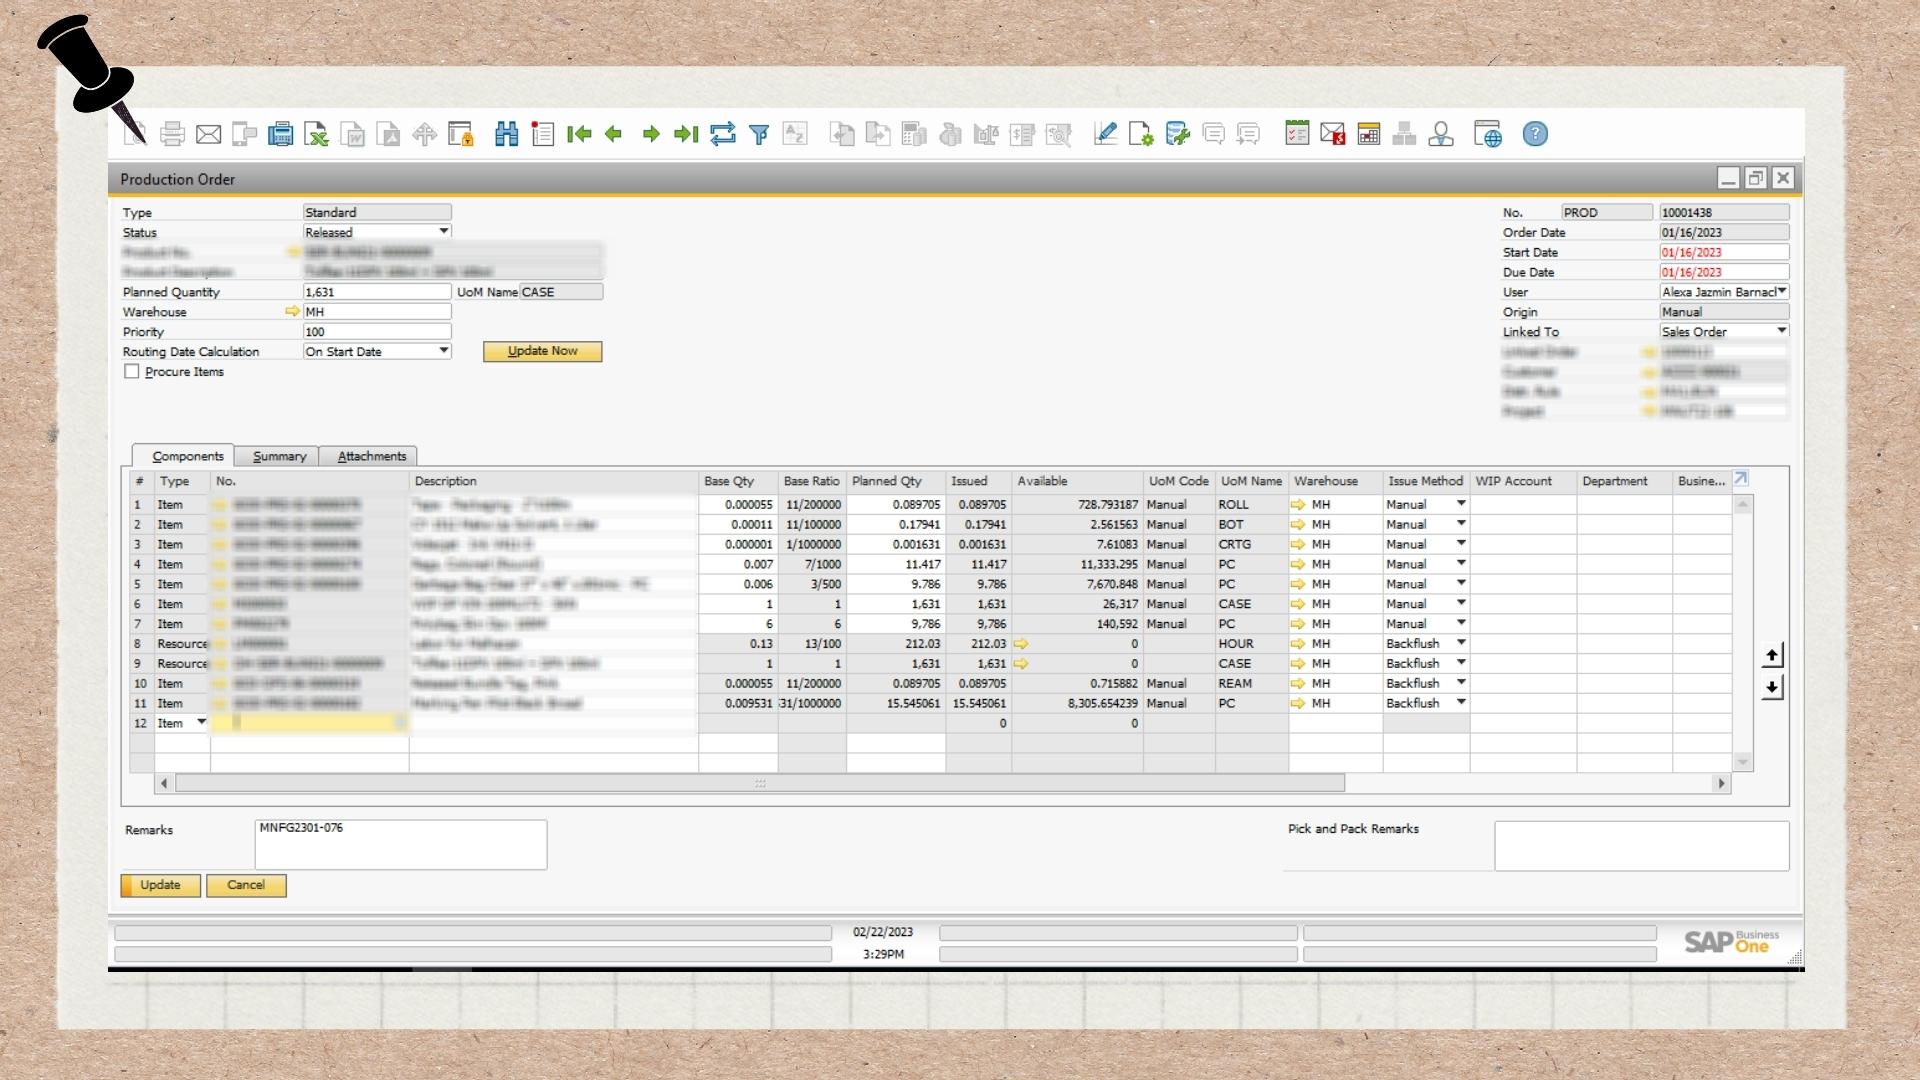Click the Filter funnel icon
Viewport: 1920px width, 1080px height.
[759, 134]
